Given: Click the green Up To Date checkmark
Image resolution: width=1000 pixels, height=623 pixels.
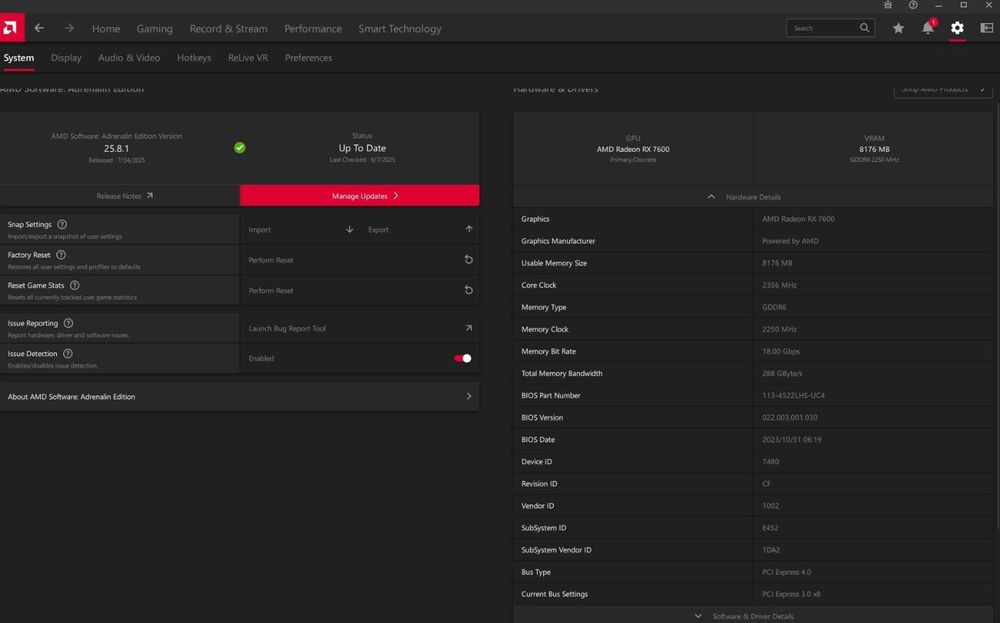Looking at the screenshot, I should (x=240, y=148).
